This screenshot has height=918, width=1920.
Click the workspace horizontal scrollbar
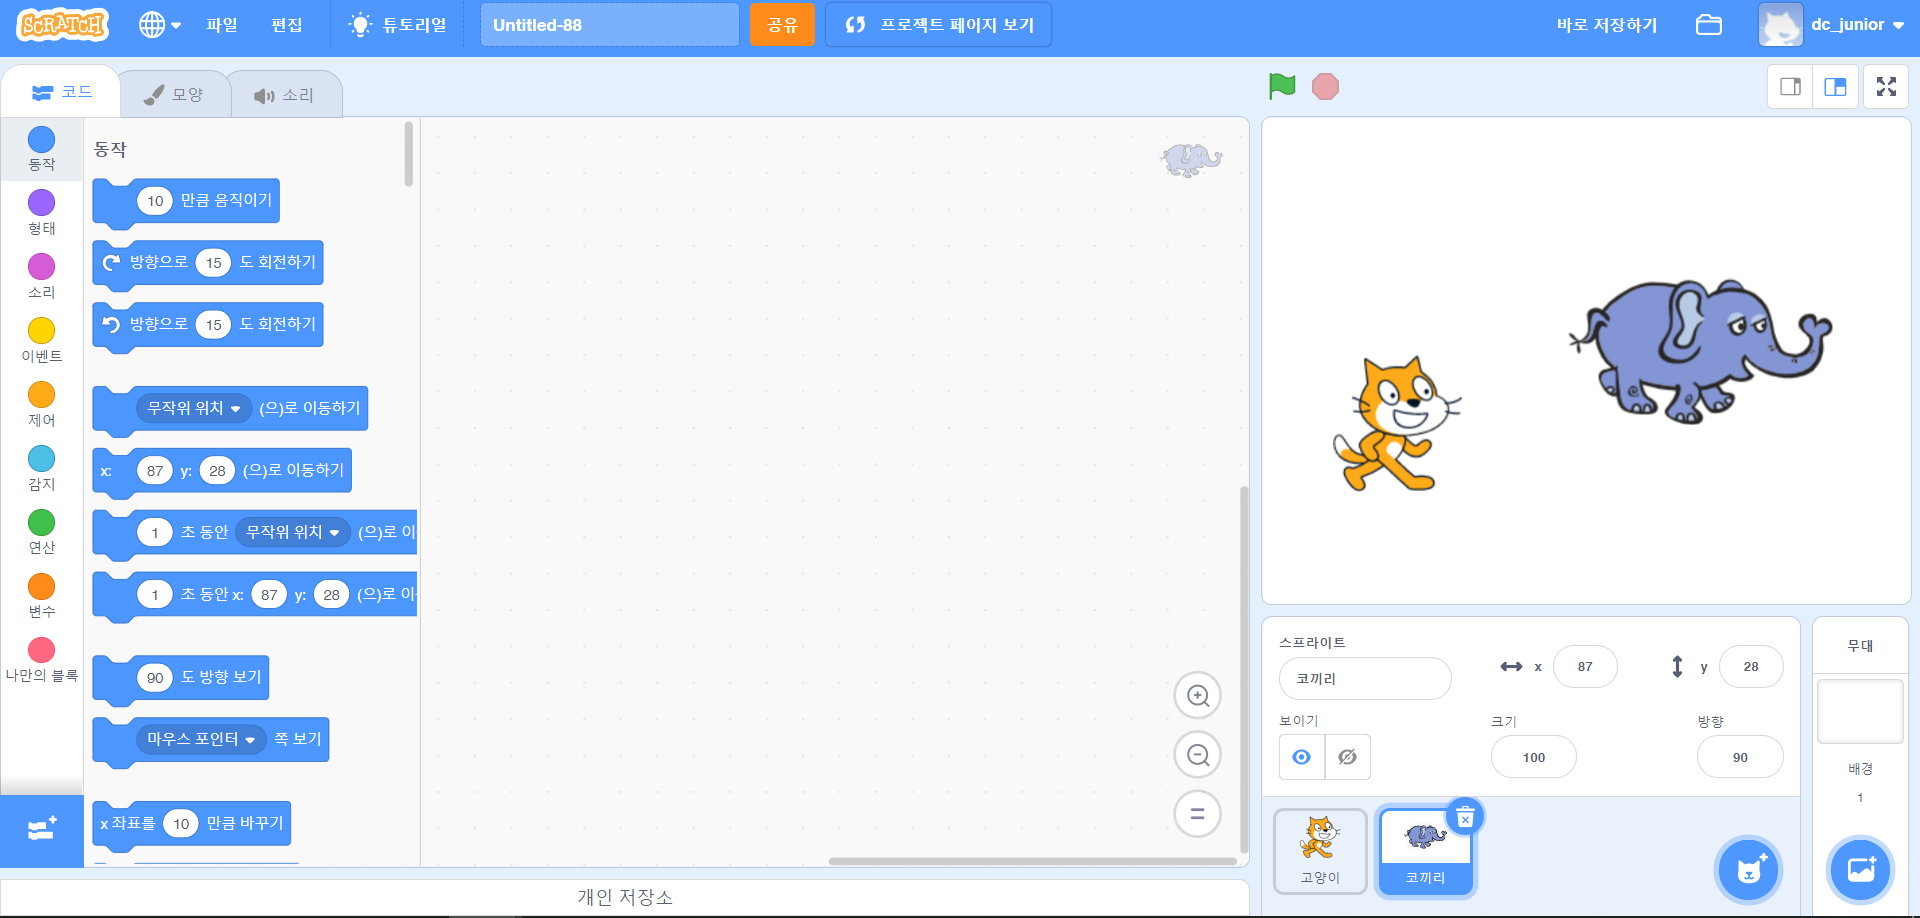(x=1032, y=861)
